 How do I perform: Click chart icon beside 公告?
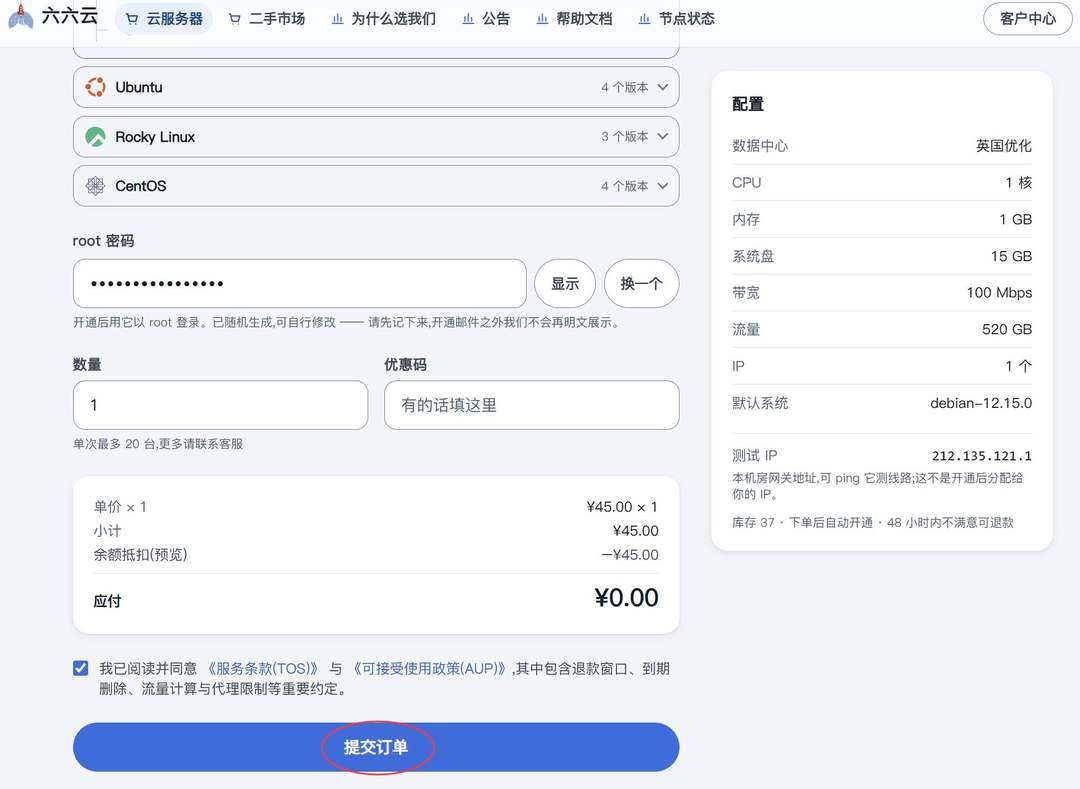tap(468, 19)
